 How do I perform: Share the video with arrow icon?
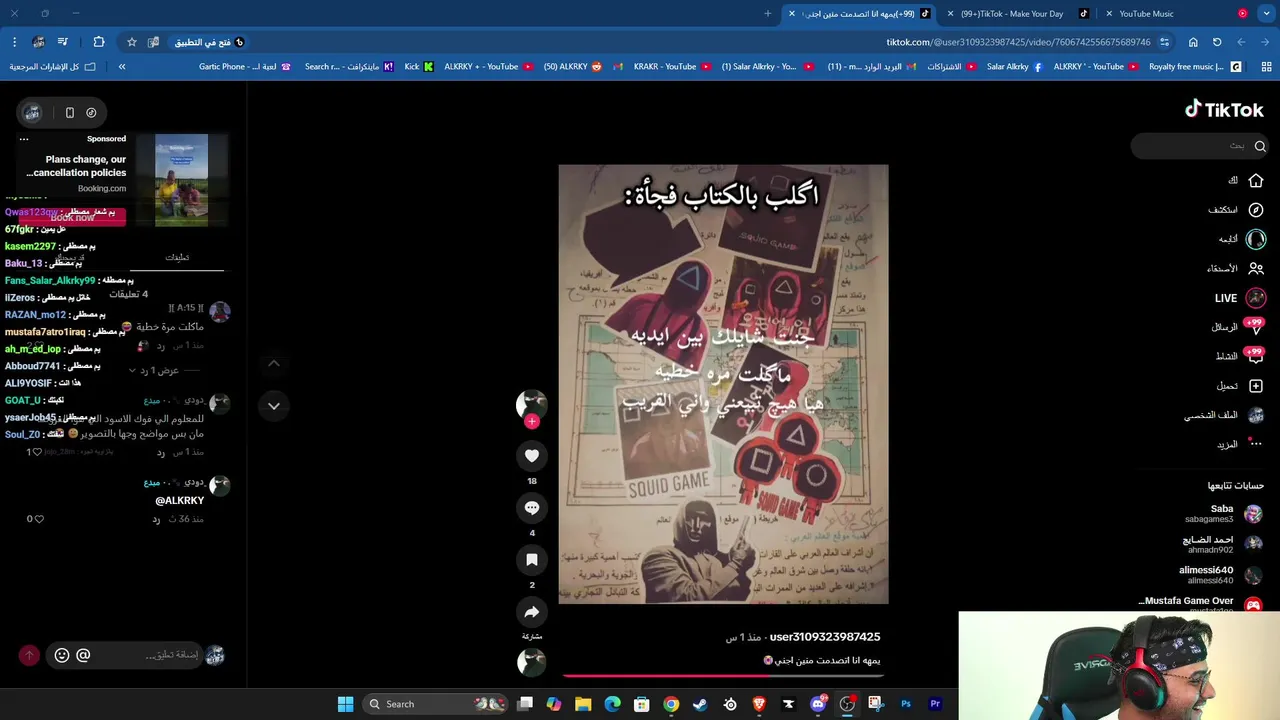tap(532, 612)
